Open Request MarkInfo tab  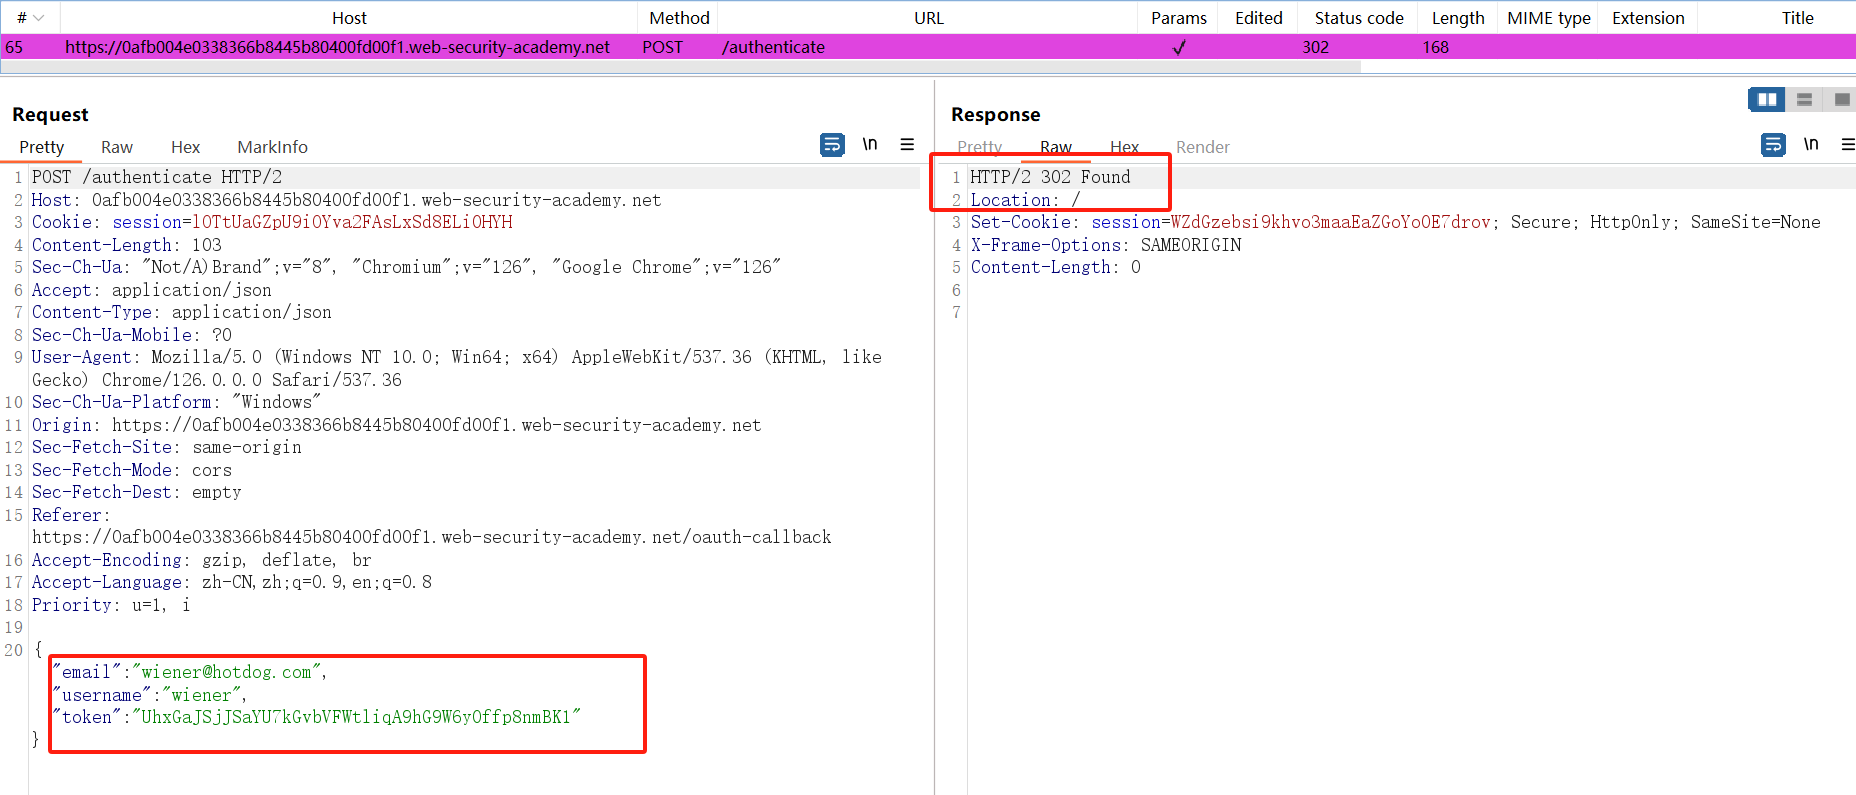coord(272,147)
